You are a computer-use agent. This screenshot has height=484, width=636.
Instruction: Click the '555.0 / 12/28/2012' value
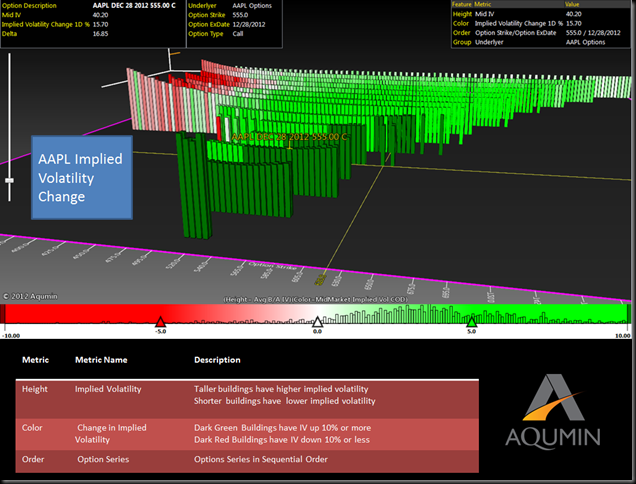(593, 33)
